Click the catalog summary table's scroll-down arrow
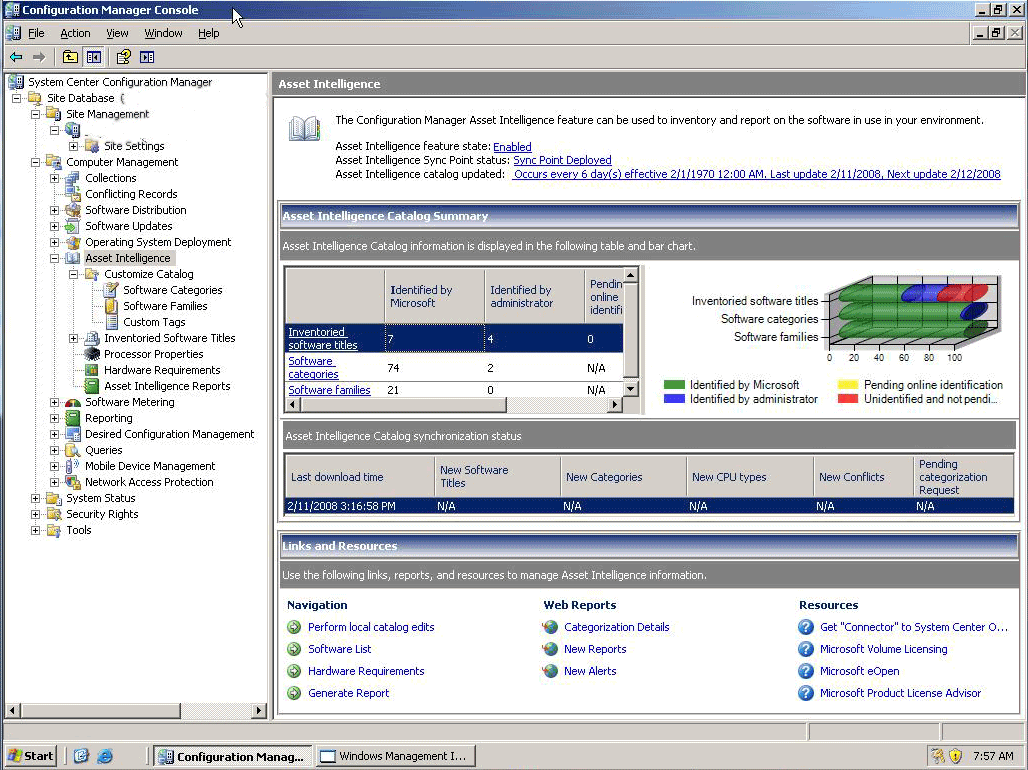 (x=630, y=389)
